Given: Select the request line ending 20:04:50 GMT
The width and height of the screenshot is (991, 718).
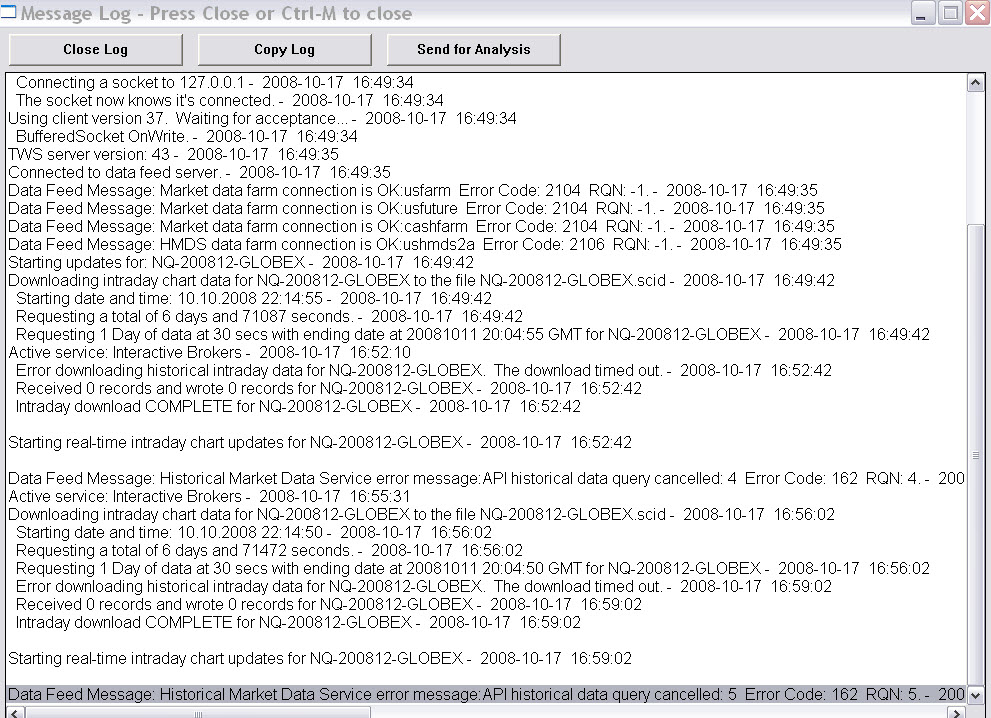Looking at the screenshot, I should pyautogui.click(x=473, y=569).
